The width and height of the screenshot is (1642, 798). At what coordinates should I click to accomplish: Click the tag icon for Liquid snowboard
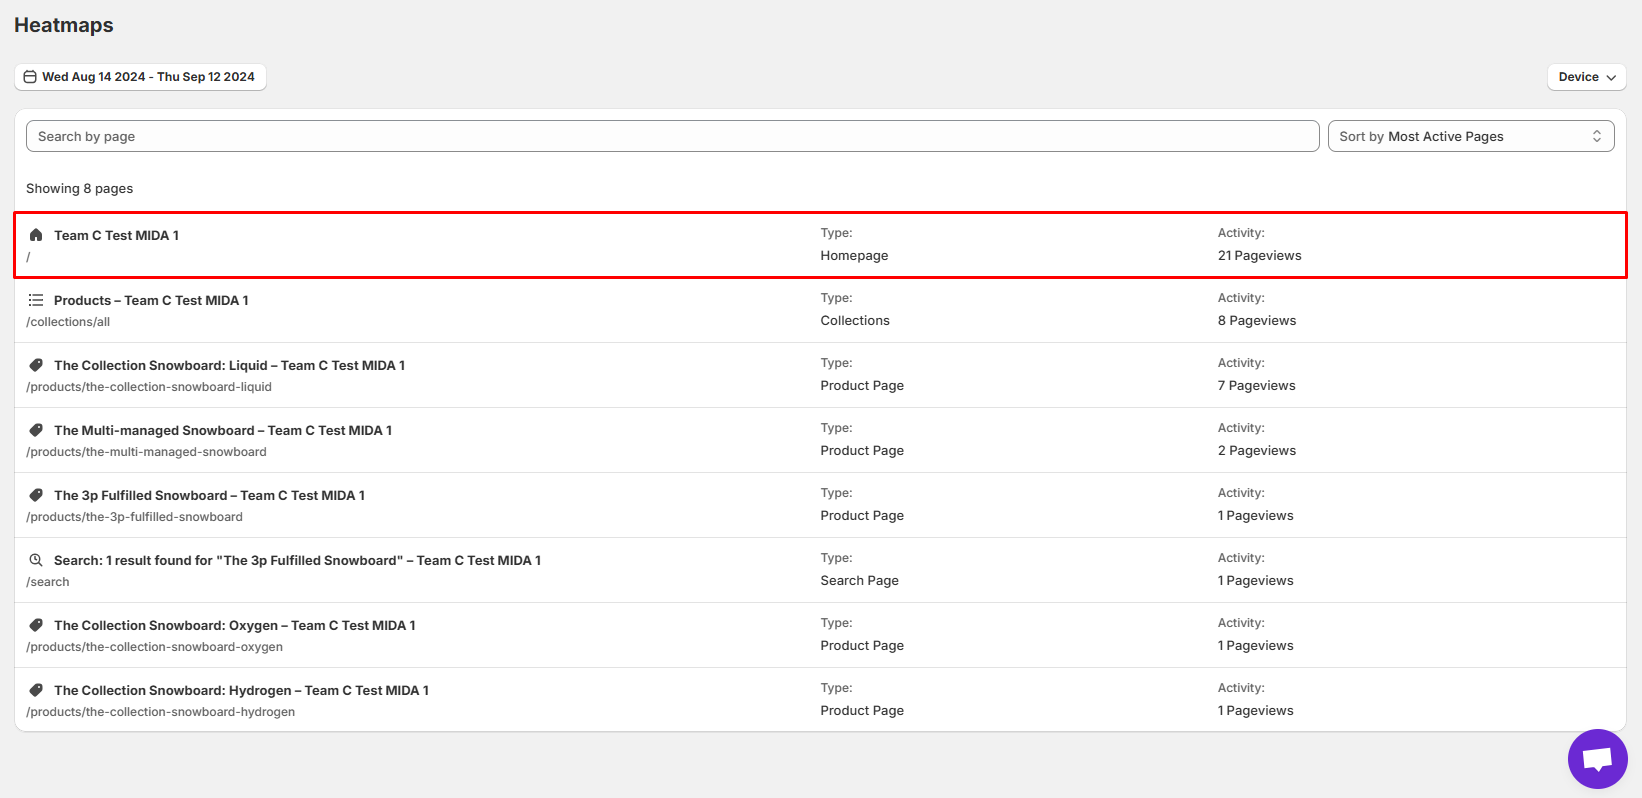pyautogui.click(x=36, y=365)
